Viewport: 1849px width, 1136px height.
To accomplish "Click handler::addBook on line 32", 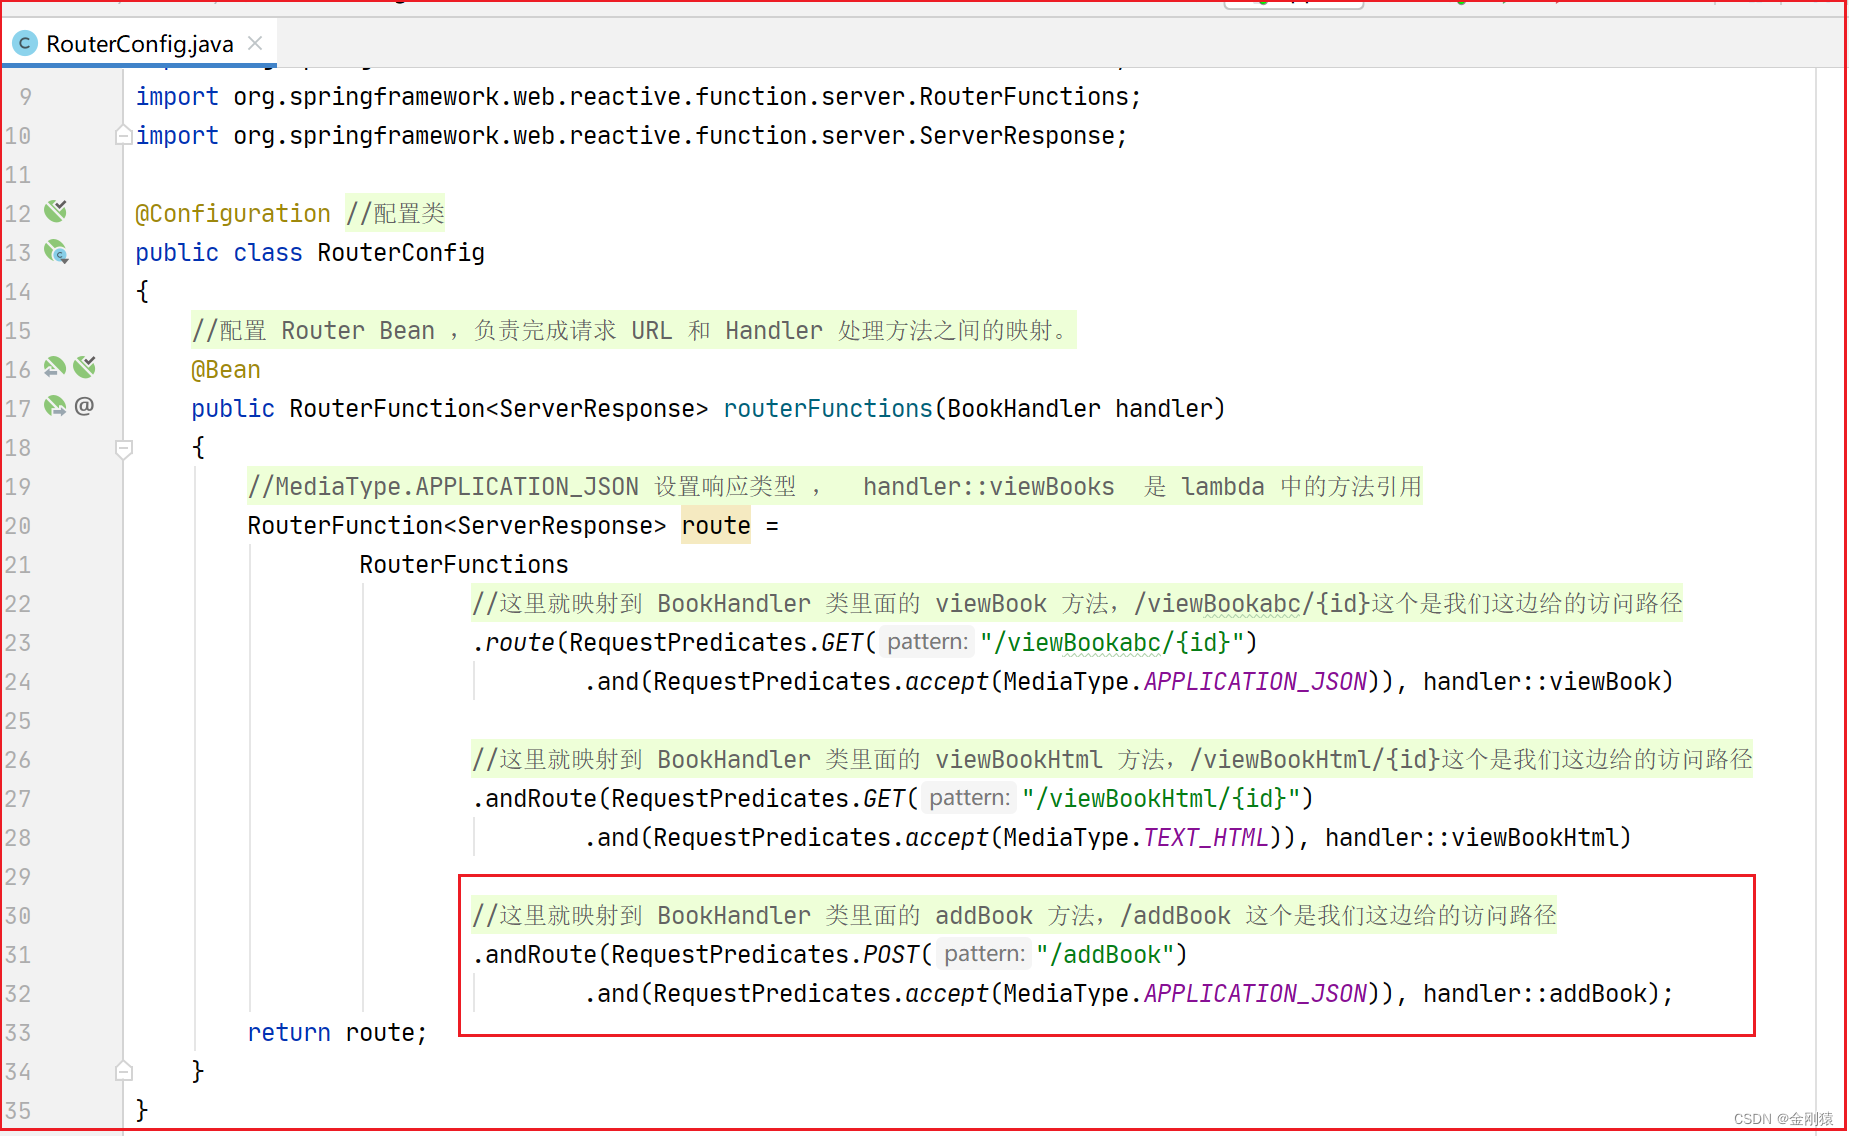I will pos(1534,994).
